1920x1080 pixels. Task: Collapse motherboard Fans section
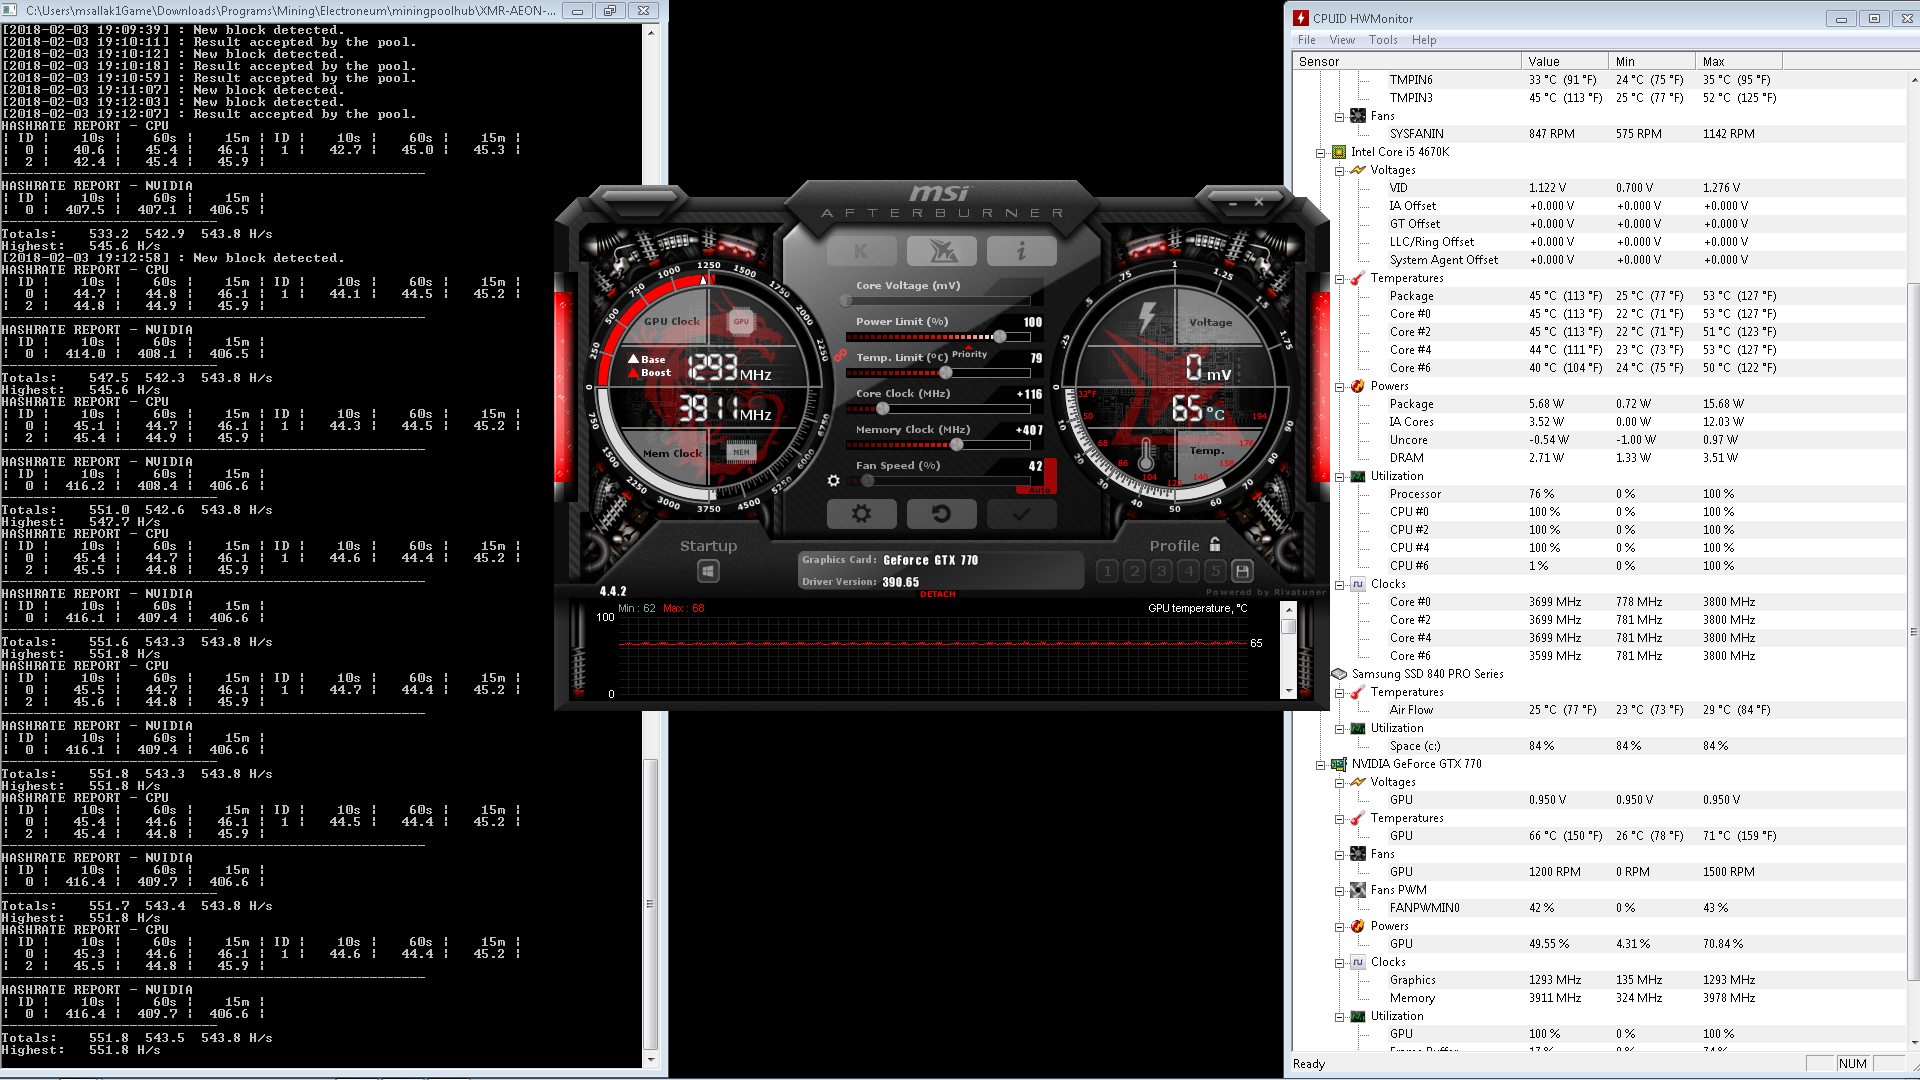coord(1339,117)
